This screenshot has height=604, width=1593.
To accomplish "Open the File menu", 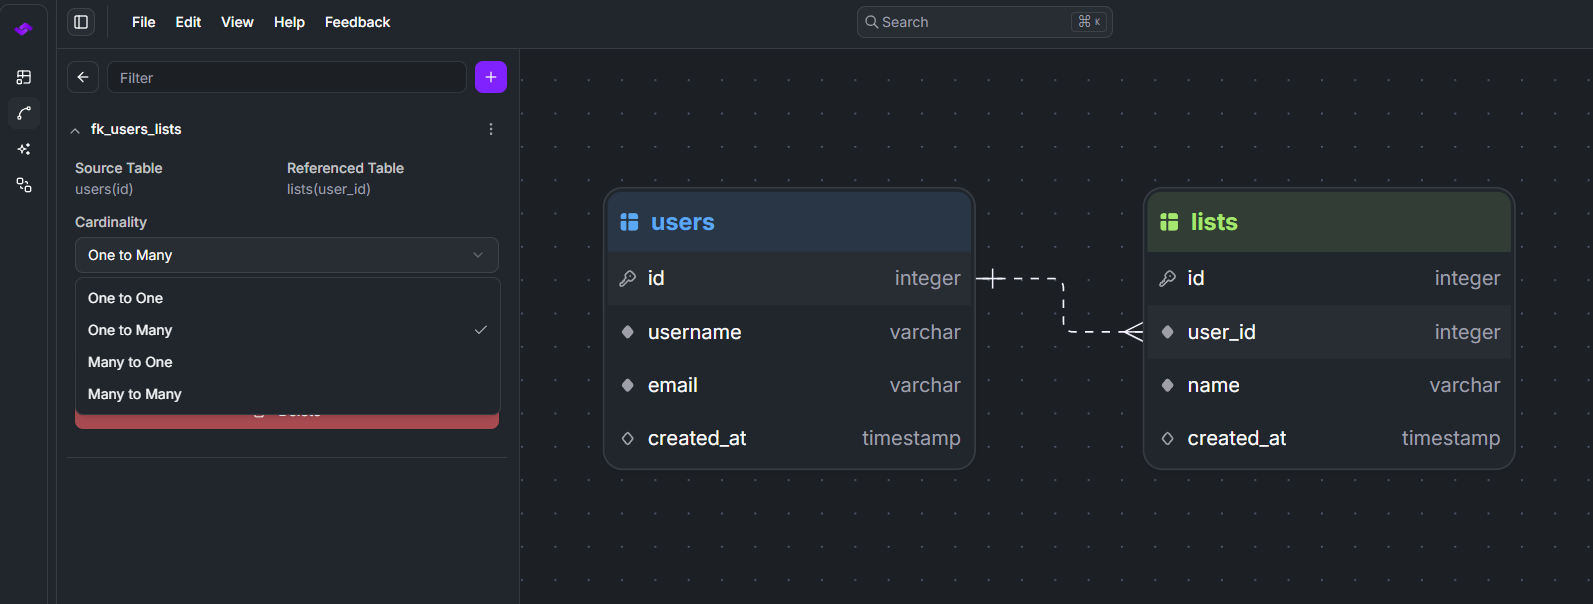I will (144, 22).
